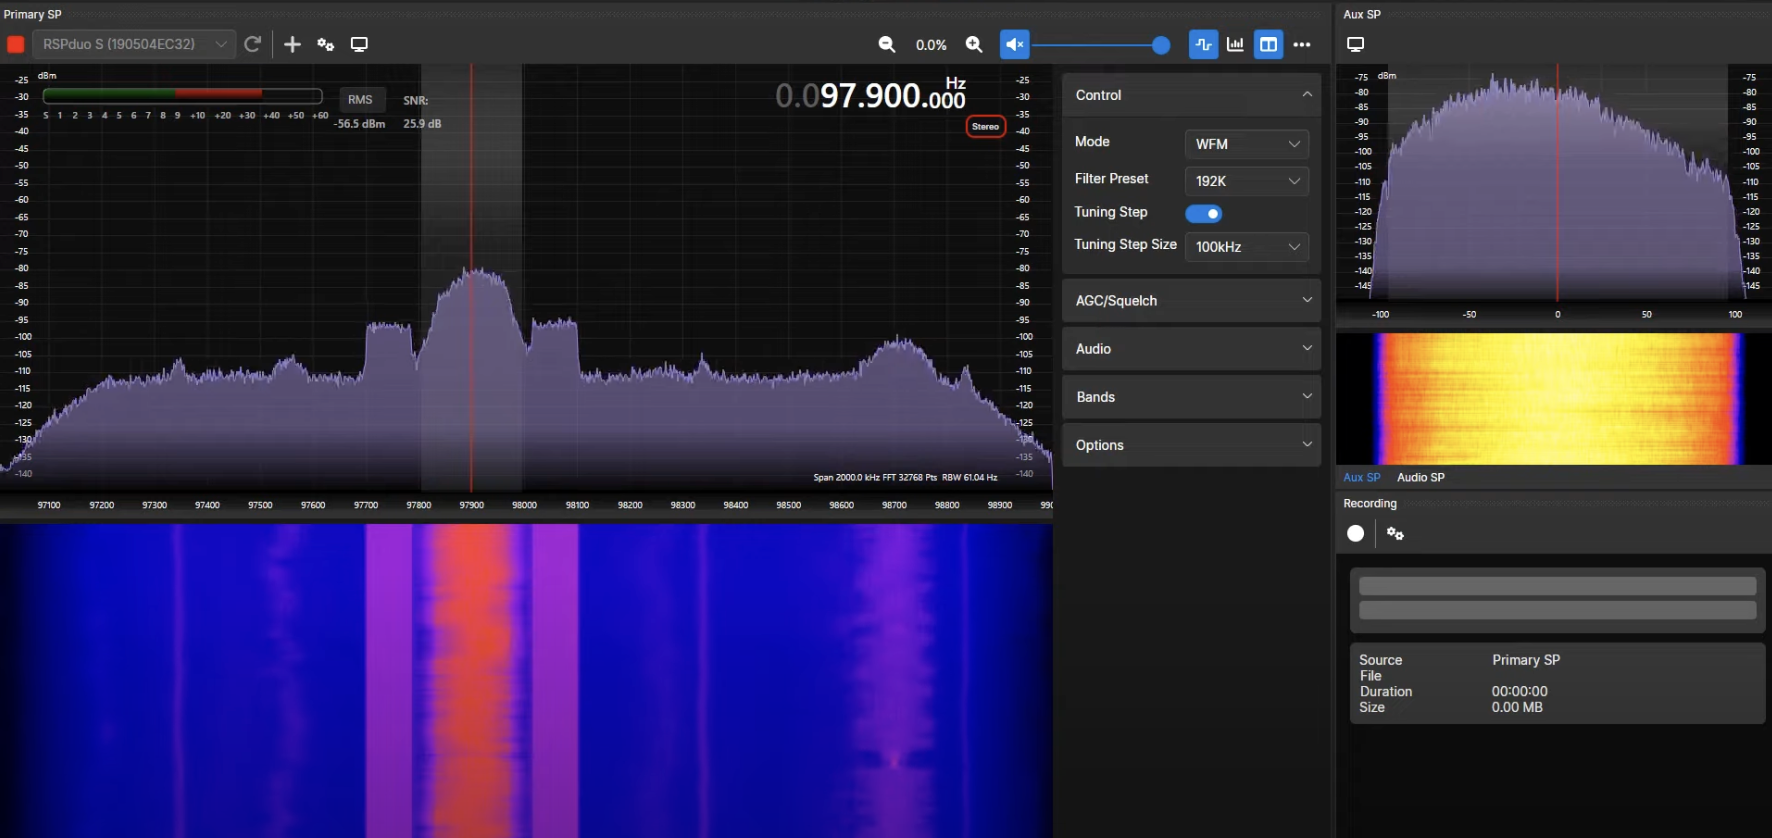
Task: Refresh the device list
Action: 253,44
